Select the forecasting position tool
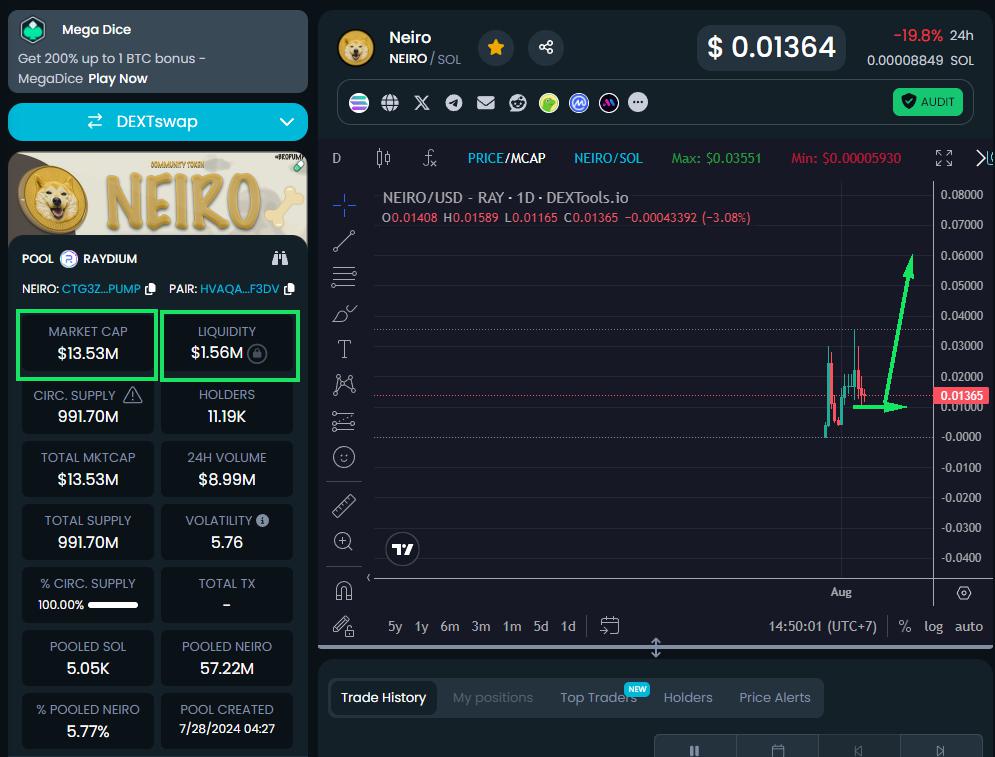 344,421
